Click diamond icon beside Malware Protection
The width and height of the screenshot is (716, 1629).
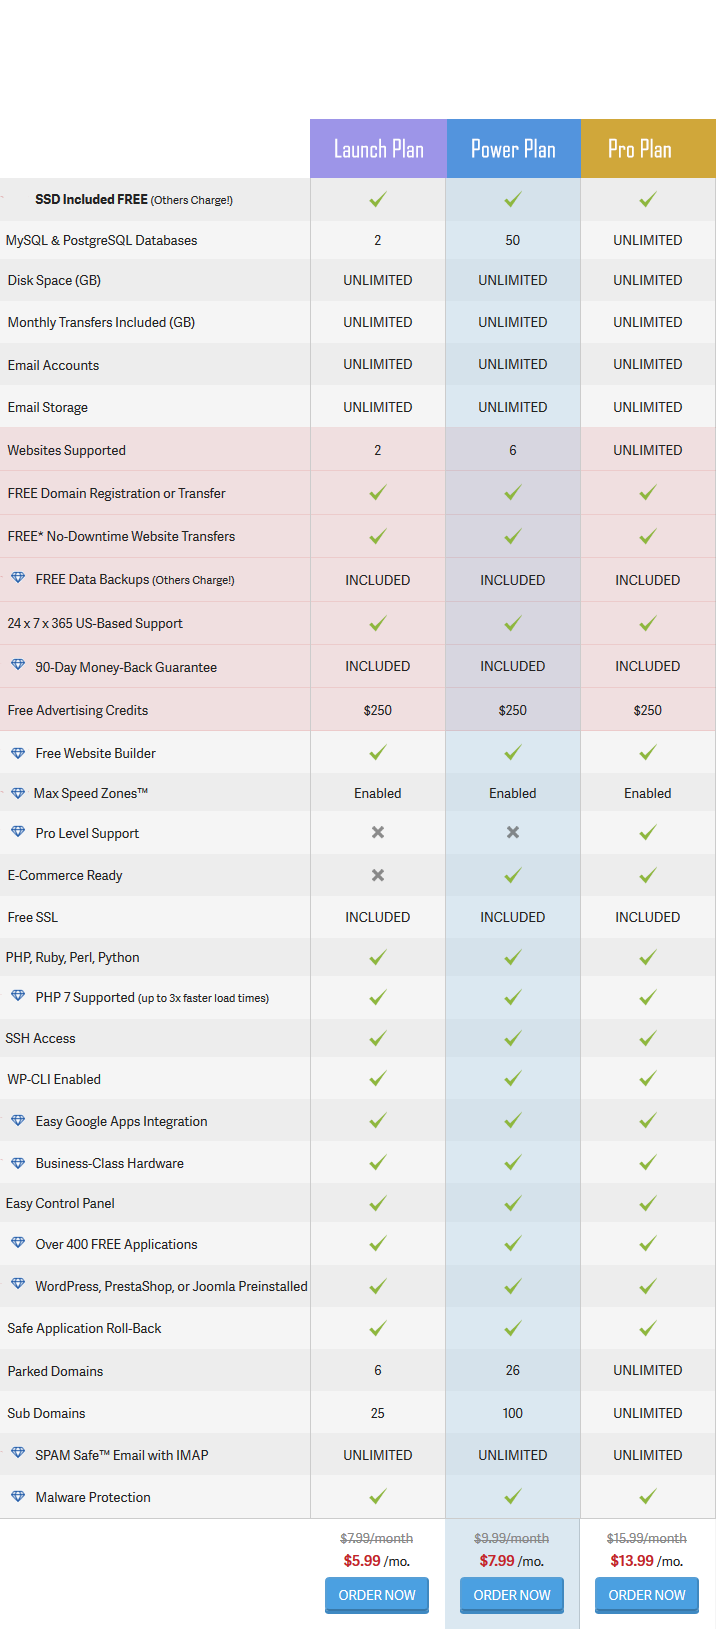(18, 1496)
